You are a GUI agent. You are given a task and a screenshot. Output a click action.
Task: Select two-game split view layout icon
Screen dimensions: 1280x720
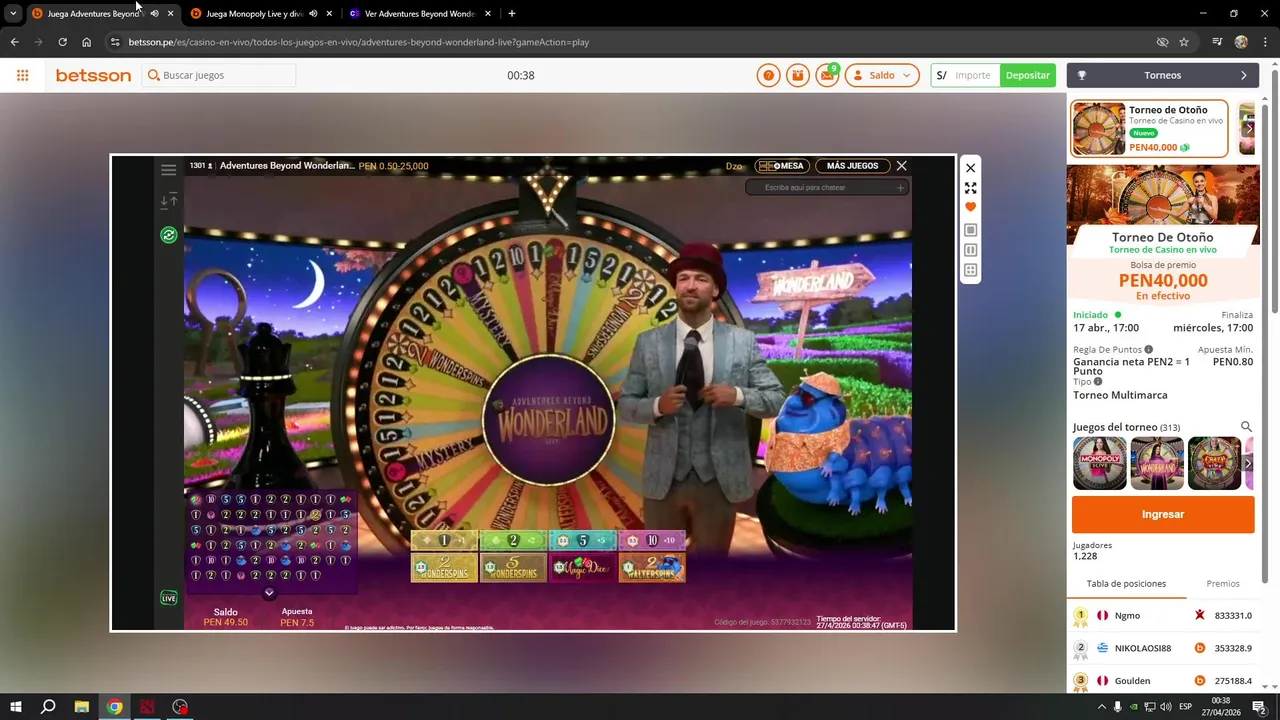coord(970,250)
